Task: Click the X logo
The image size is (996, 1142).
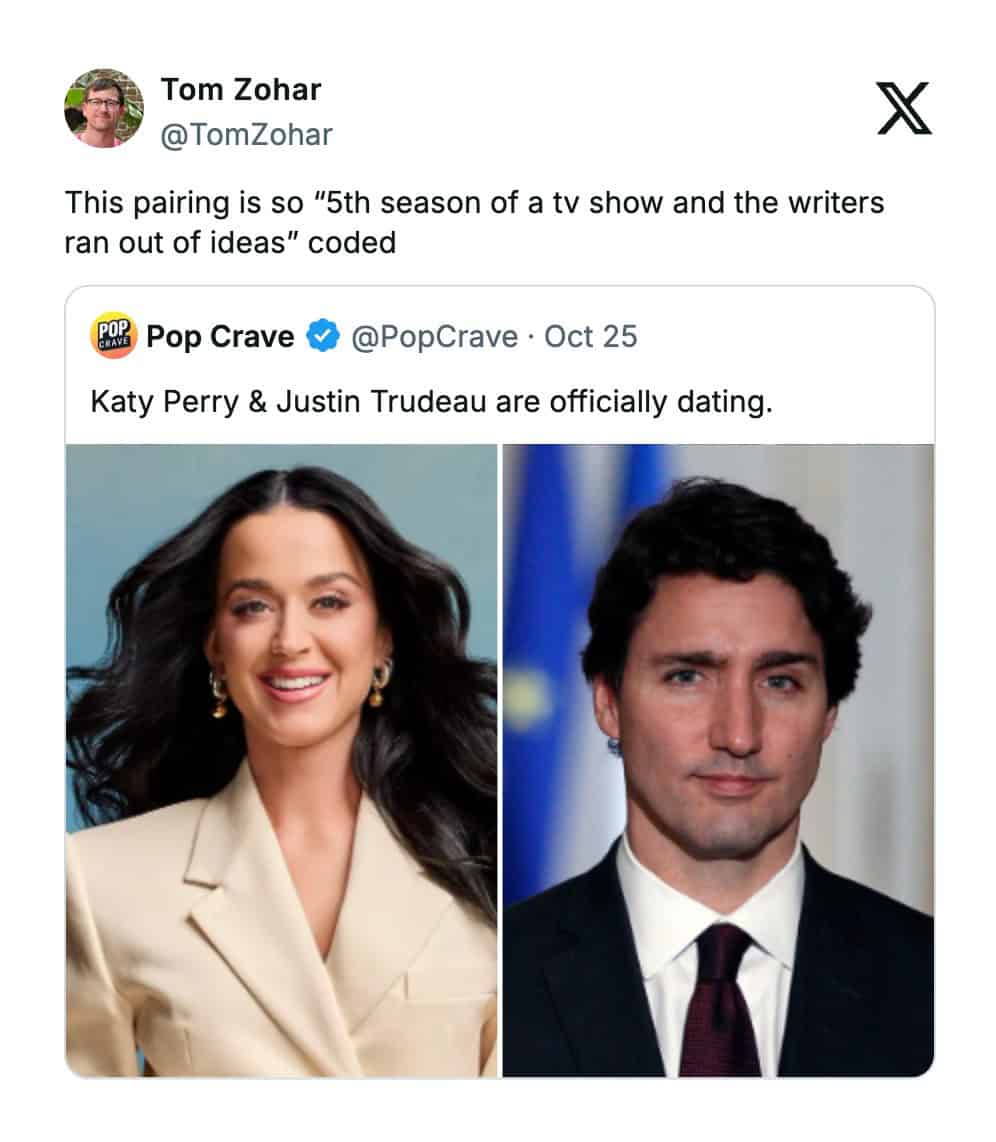Action: click(x=903, y=108)
